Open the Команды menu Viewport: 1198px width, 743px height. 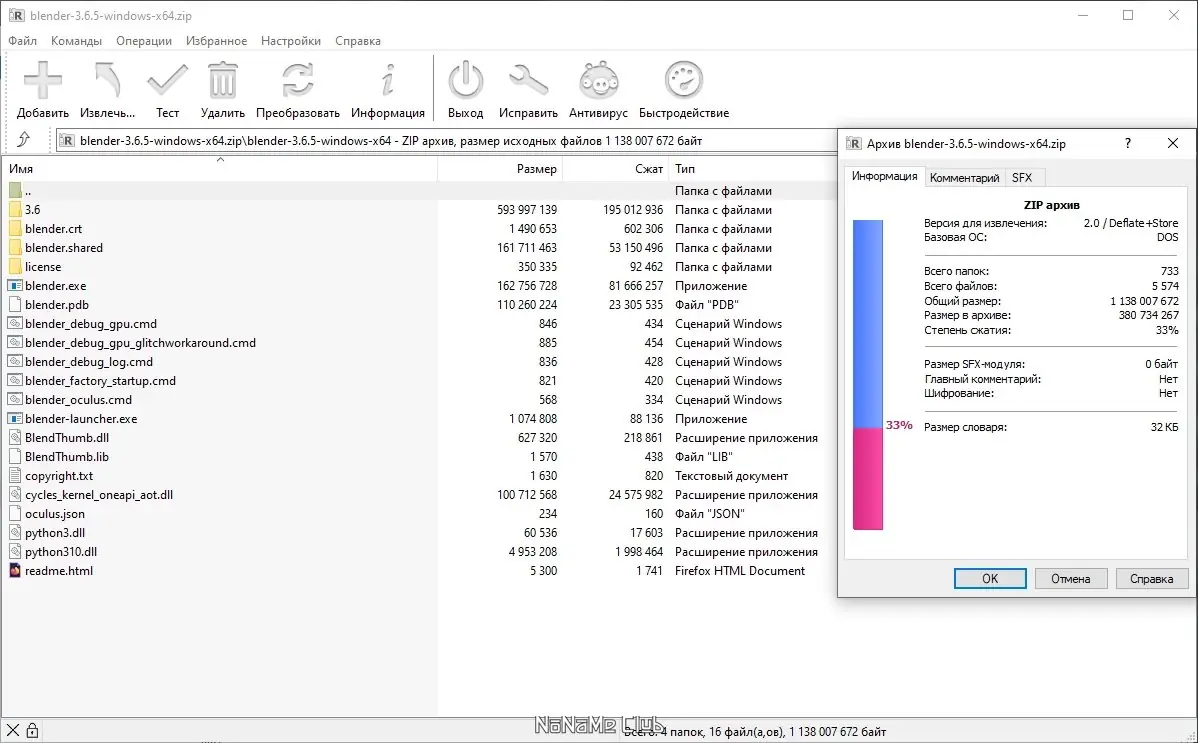tap(76, 41)
